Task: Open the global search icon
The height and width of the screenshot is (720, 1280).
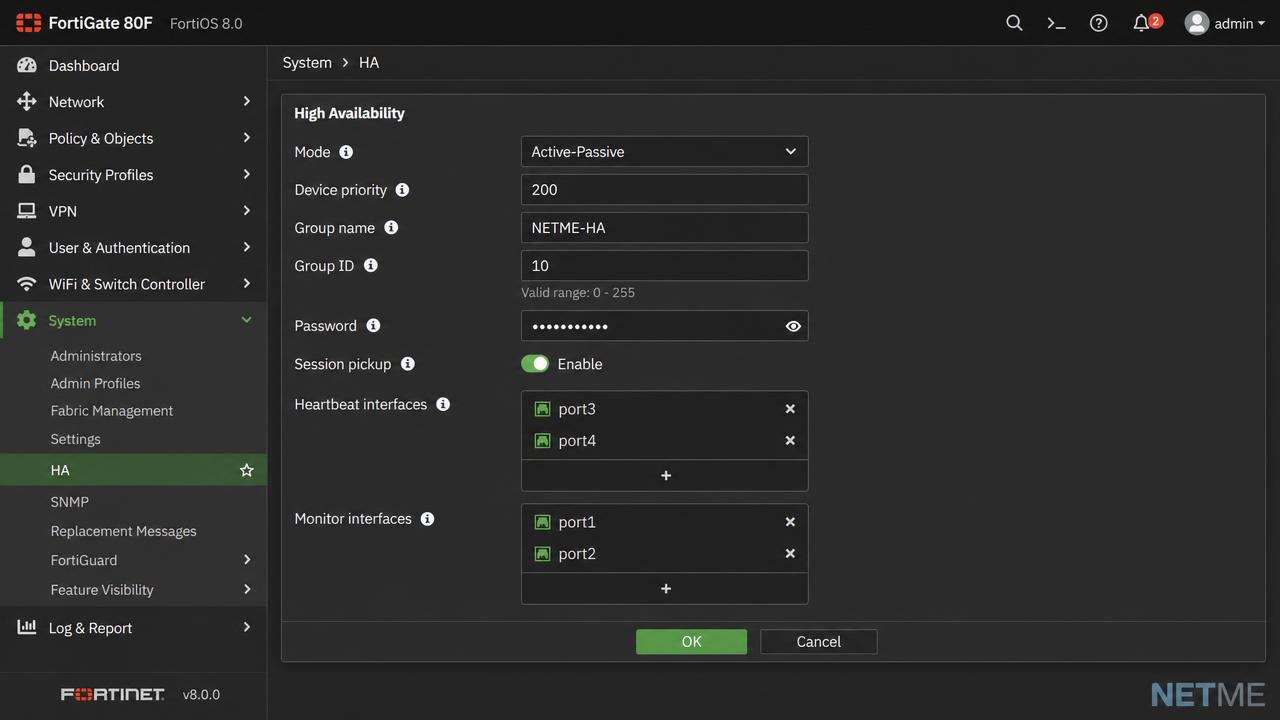Action: (x=1014, y=23)
